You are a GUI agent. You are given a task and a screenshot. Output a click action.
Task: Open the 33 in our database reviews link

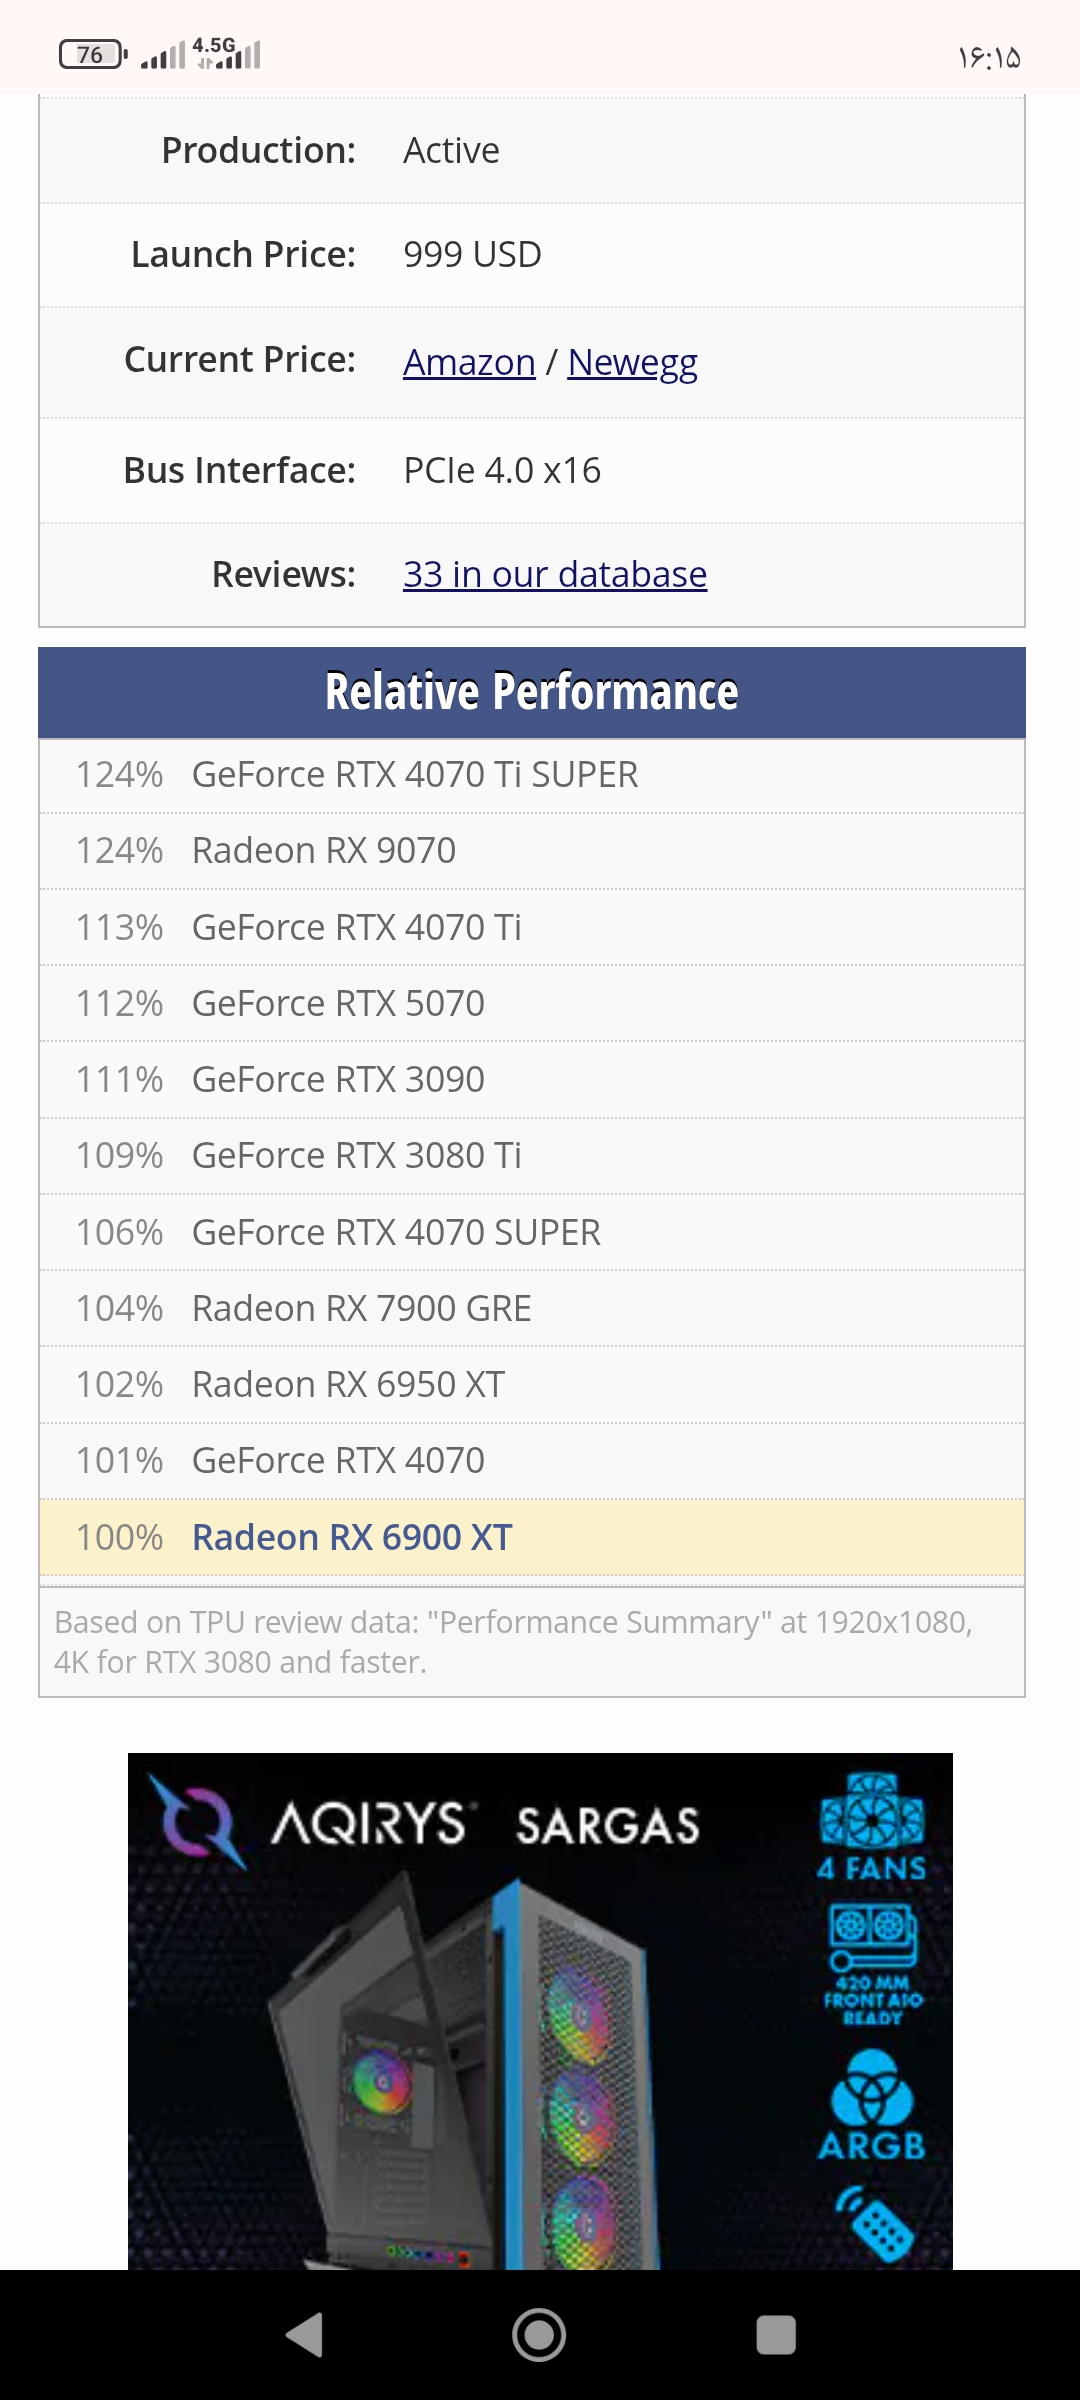point(555,574)
